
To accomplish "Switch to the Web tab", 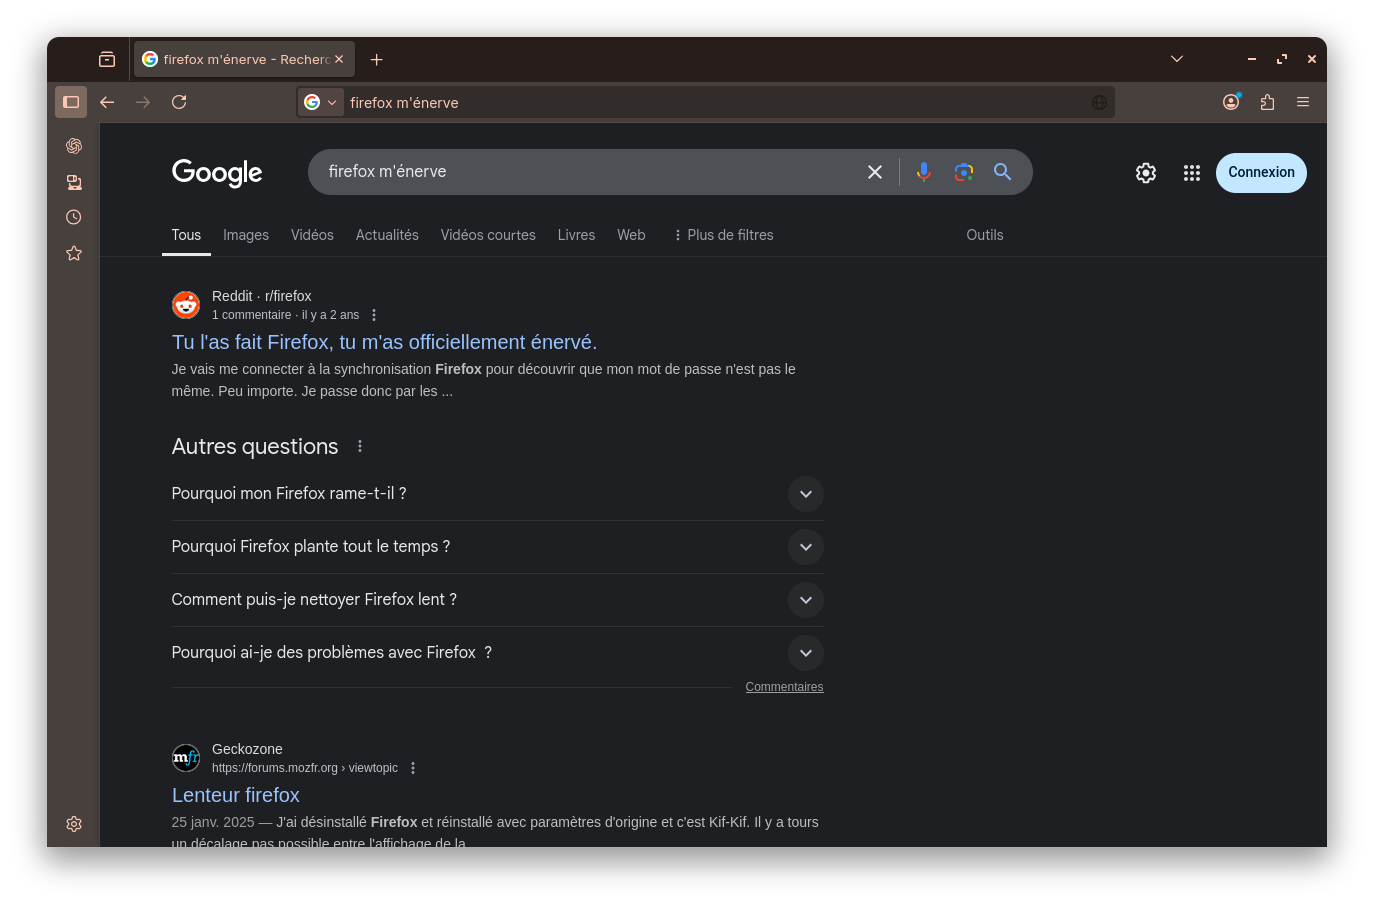I will click(631, 235).
